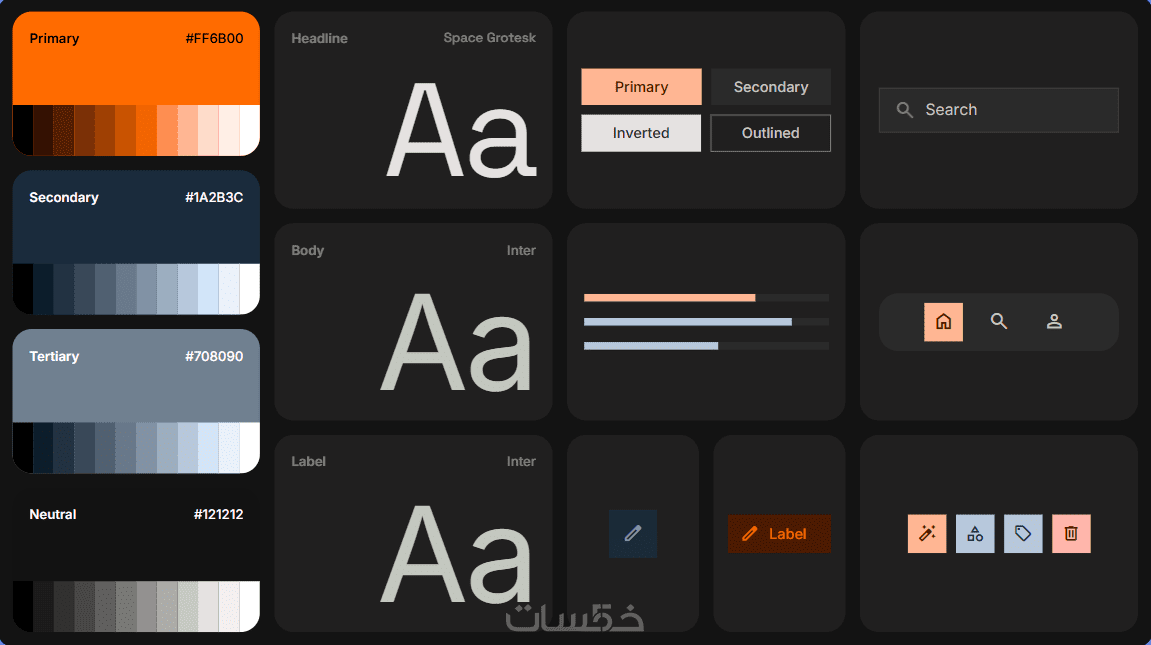The width and height of the screenshot is (1151, 645).
Task: Click the dark blue pencil edit button
Action: pos(633,533)
